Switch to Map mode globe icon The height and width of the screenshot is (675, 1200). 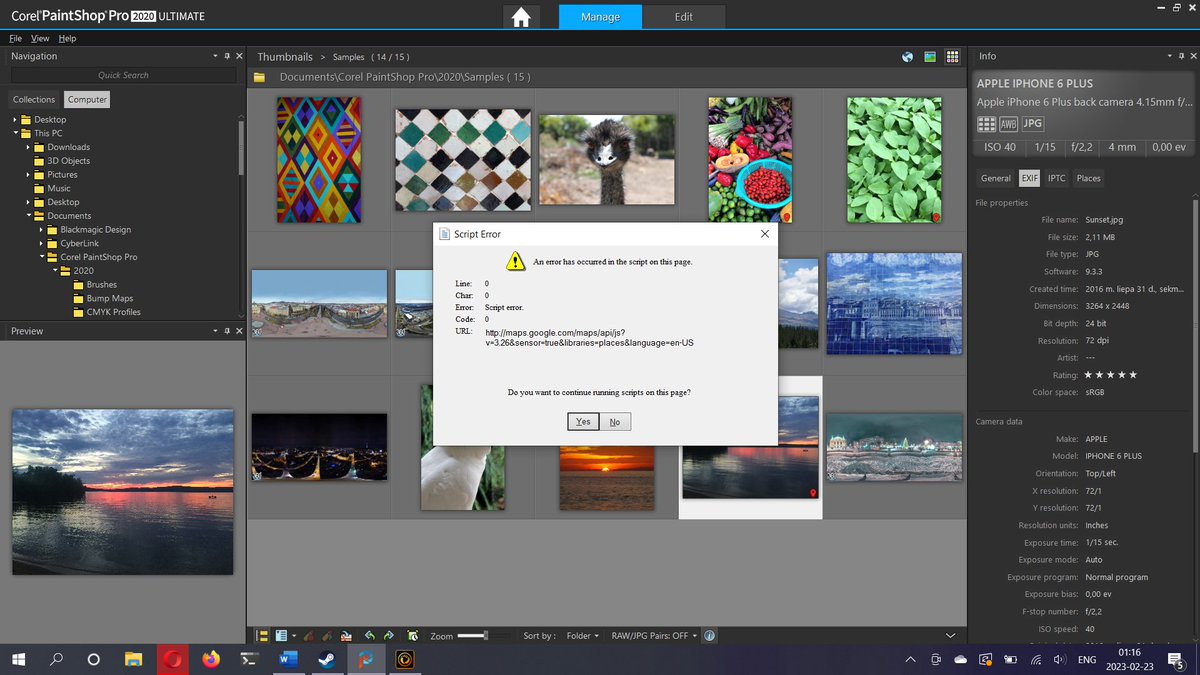coord(907,57)
